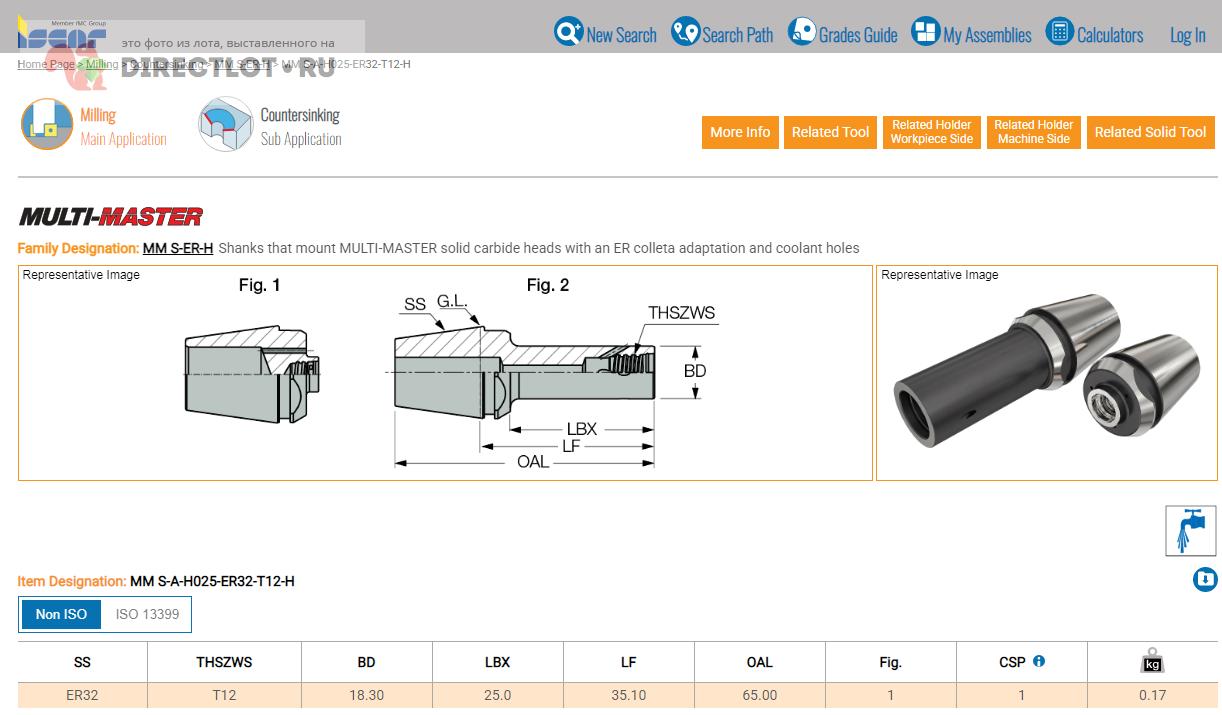
Task: Click the More Info button
Action: click(740, 132)
